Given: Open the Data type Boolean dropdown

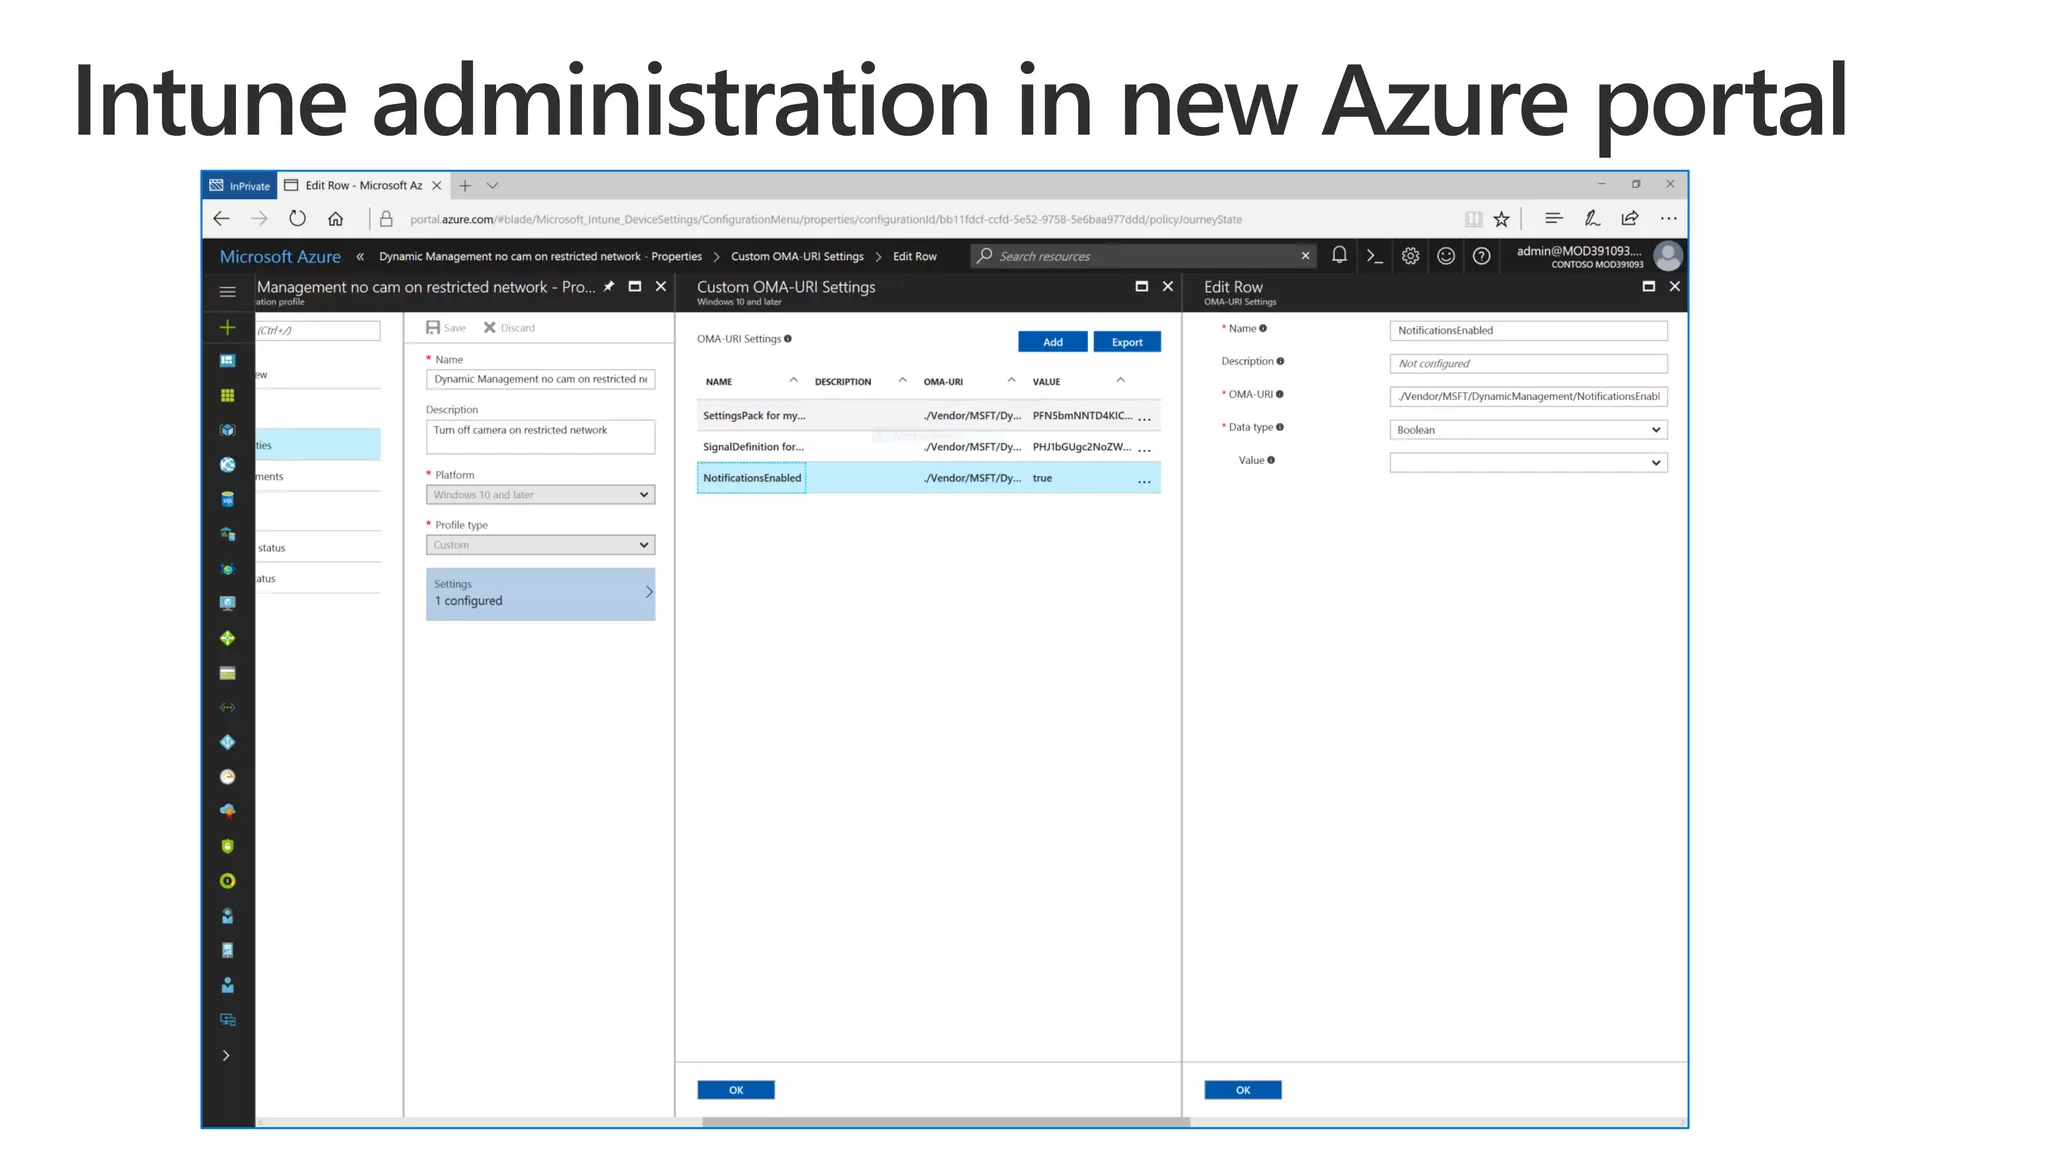Looking at the screenshot, I should tap(1528, 430).
